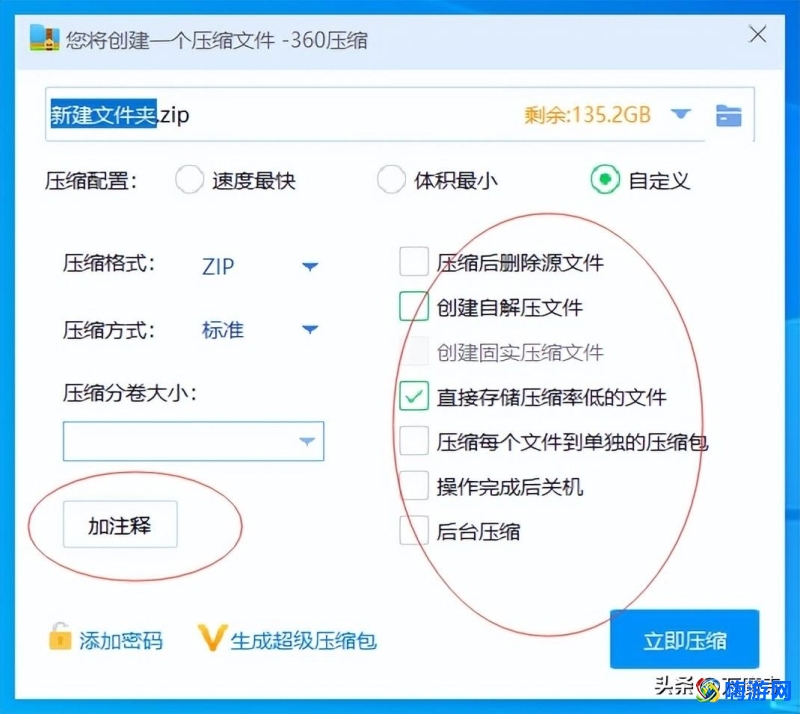The height and width of the screenshot is (714, 800).
Task: Select the 体积最小 radio option
Action: 391,180
